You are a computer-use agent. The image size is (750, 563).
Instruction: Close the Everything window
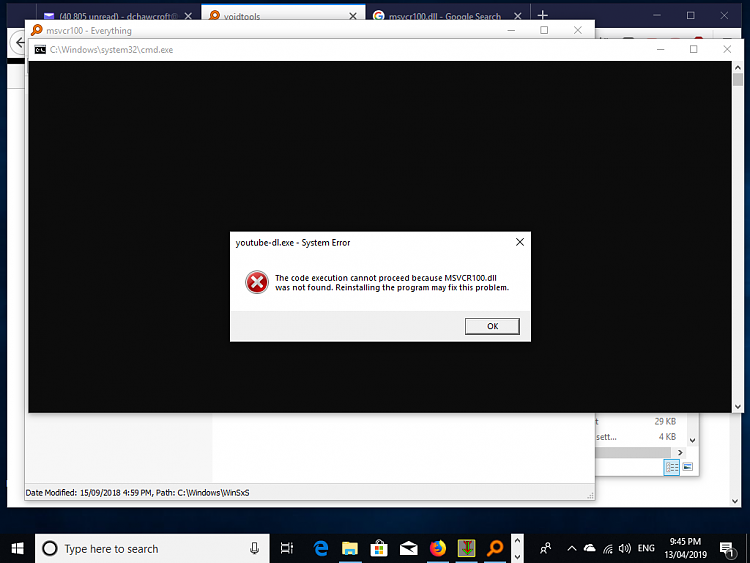pos(578,30)
